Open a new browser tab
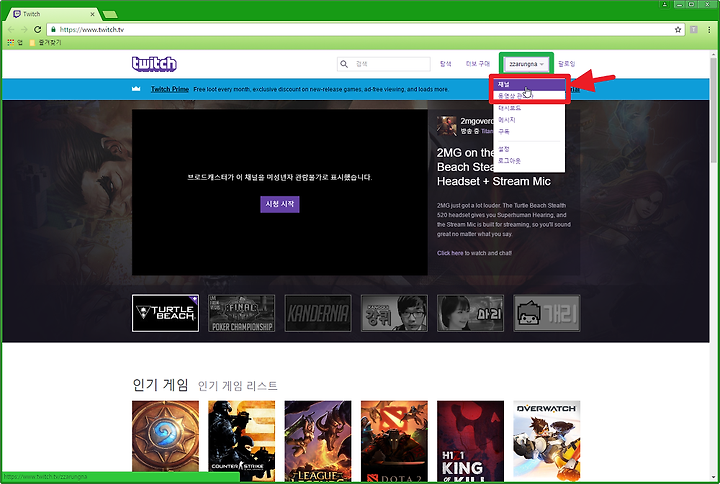 click(x=110, y=15)
